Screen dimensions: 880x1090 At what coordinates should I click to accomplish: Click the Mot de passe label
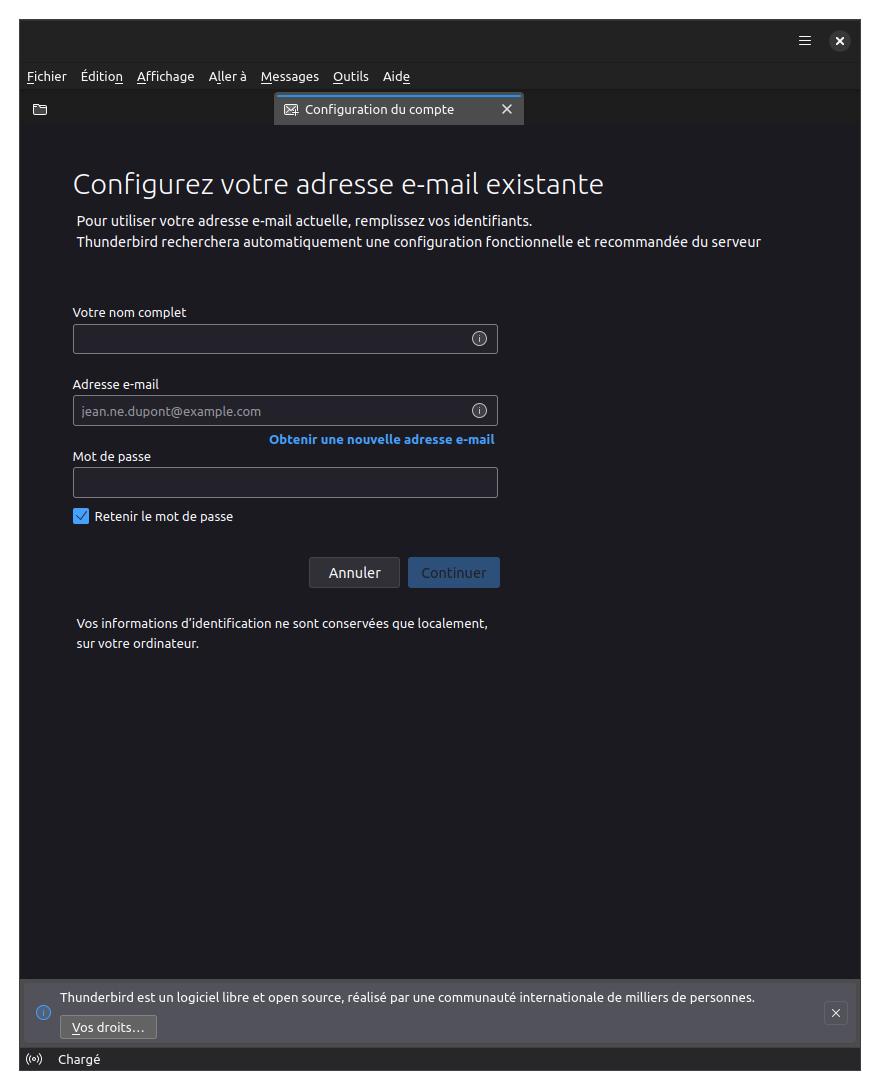[112, 457]
